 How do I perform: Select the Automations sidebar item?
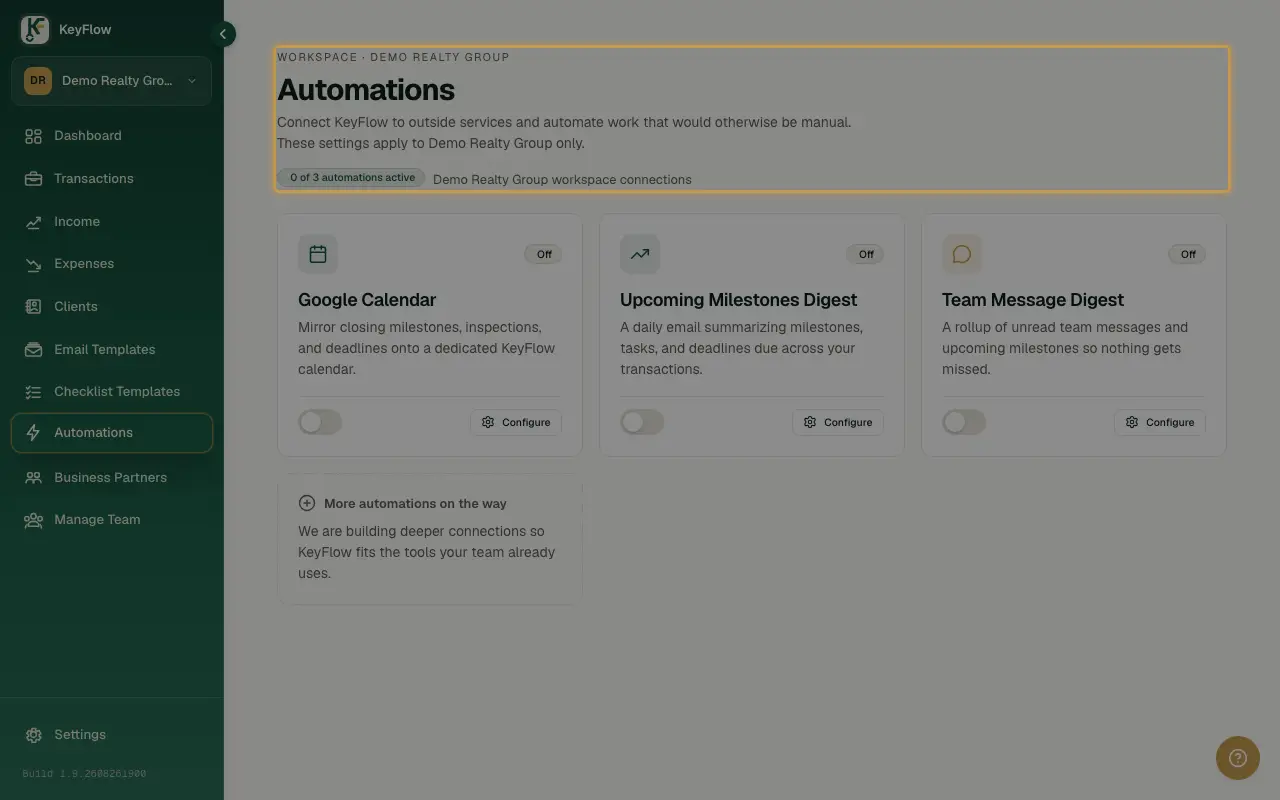click(111, 433)
